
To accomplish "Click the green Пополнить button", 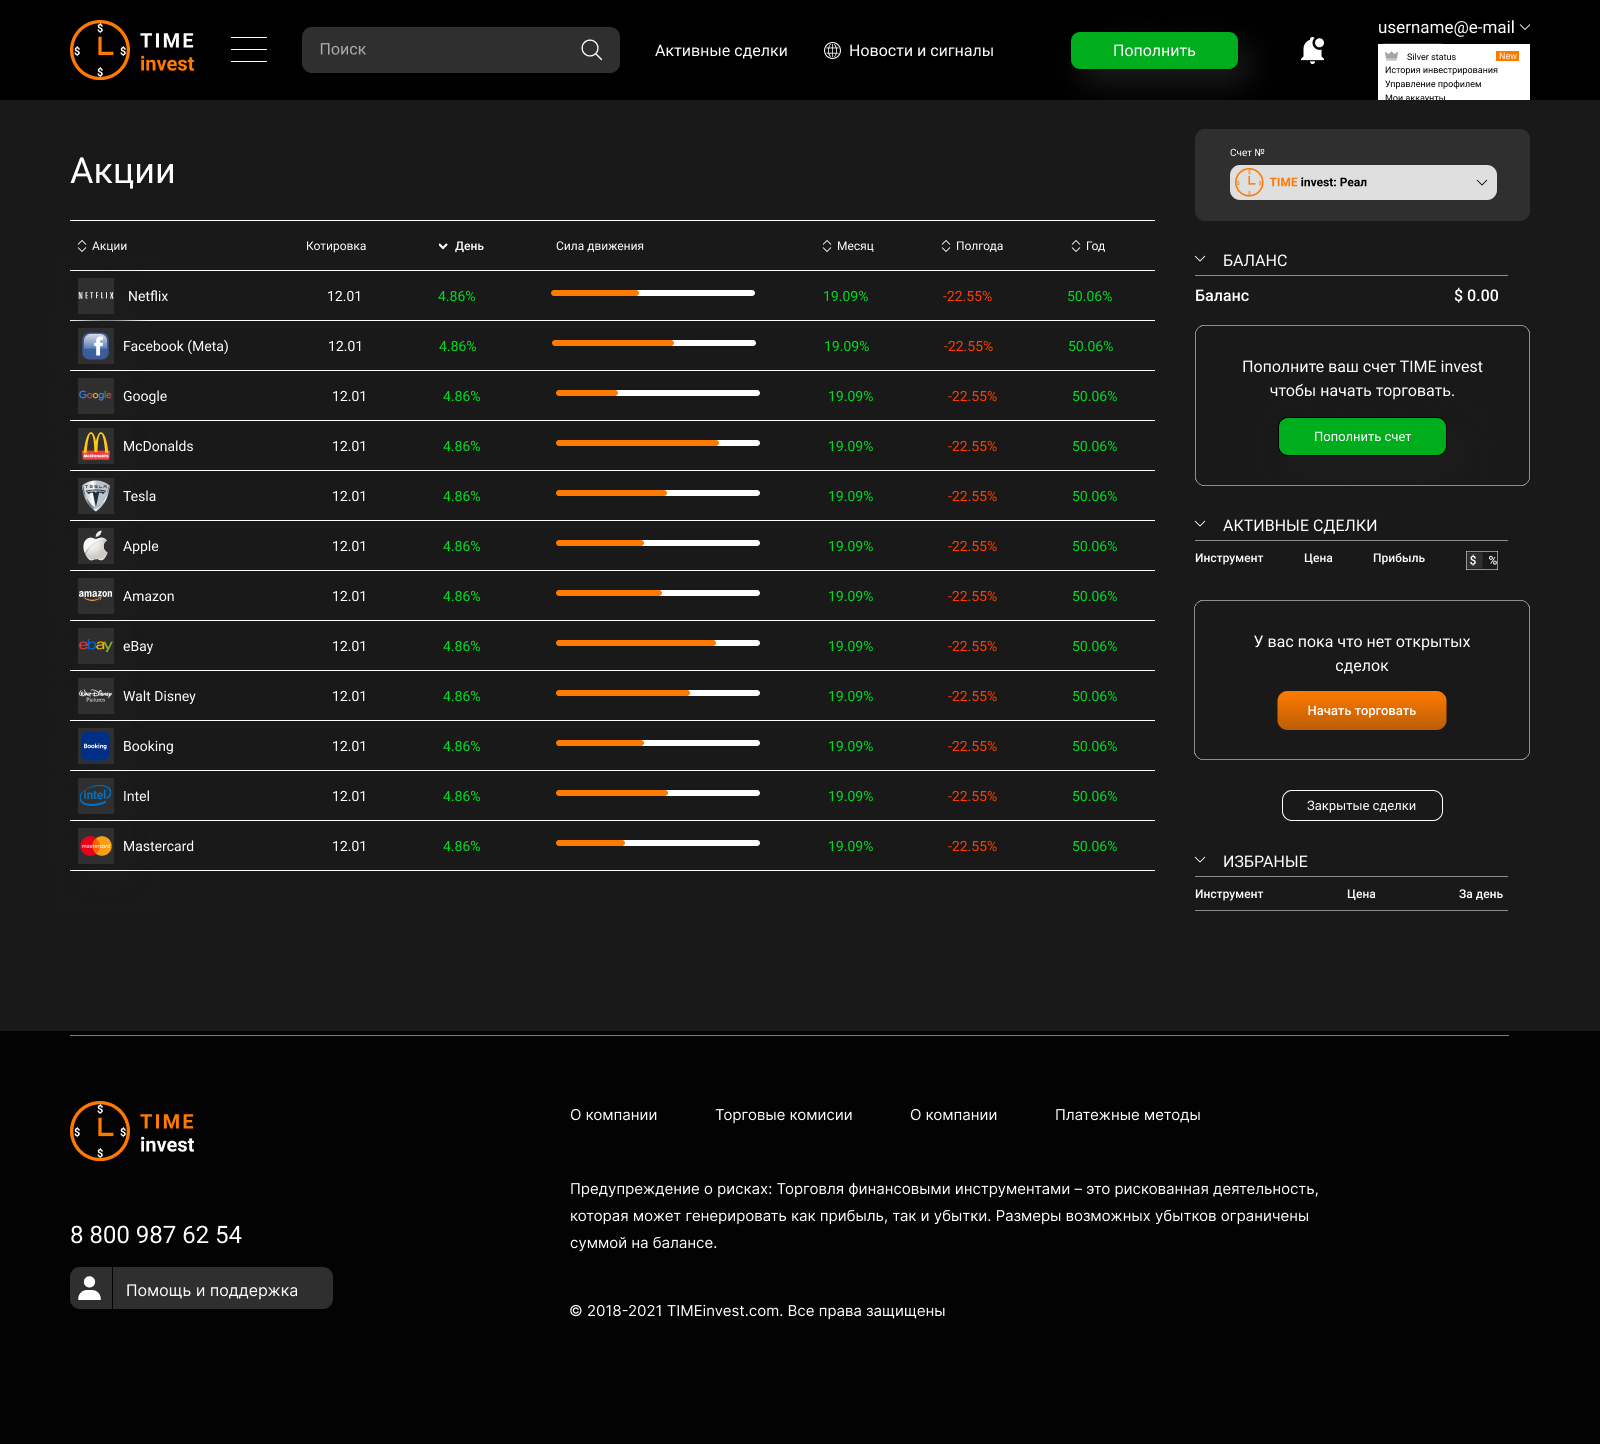I will (x=1154, y=50).
